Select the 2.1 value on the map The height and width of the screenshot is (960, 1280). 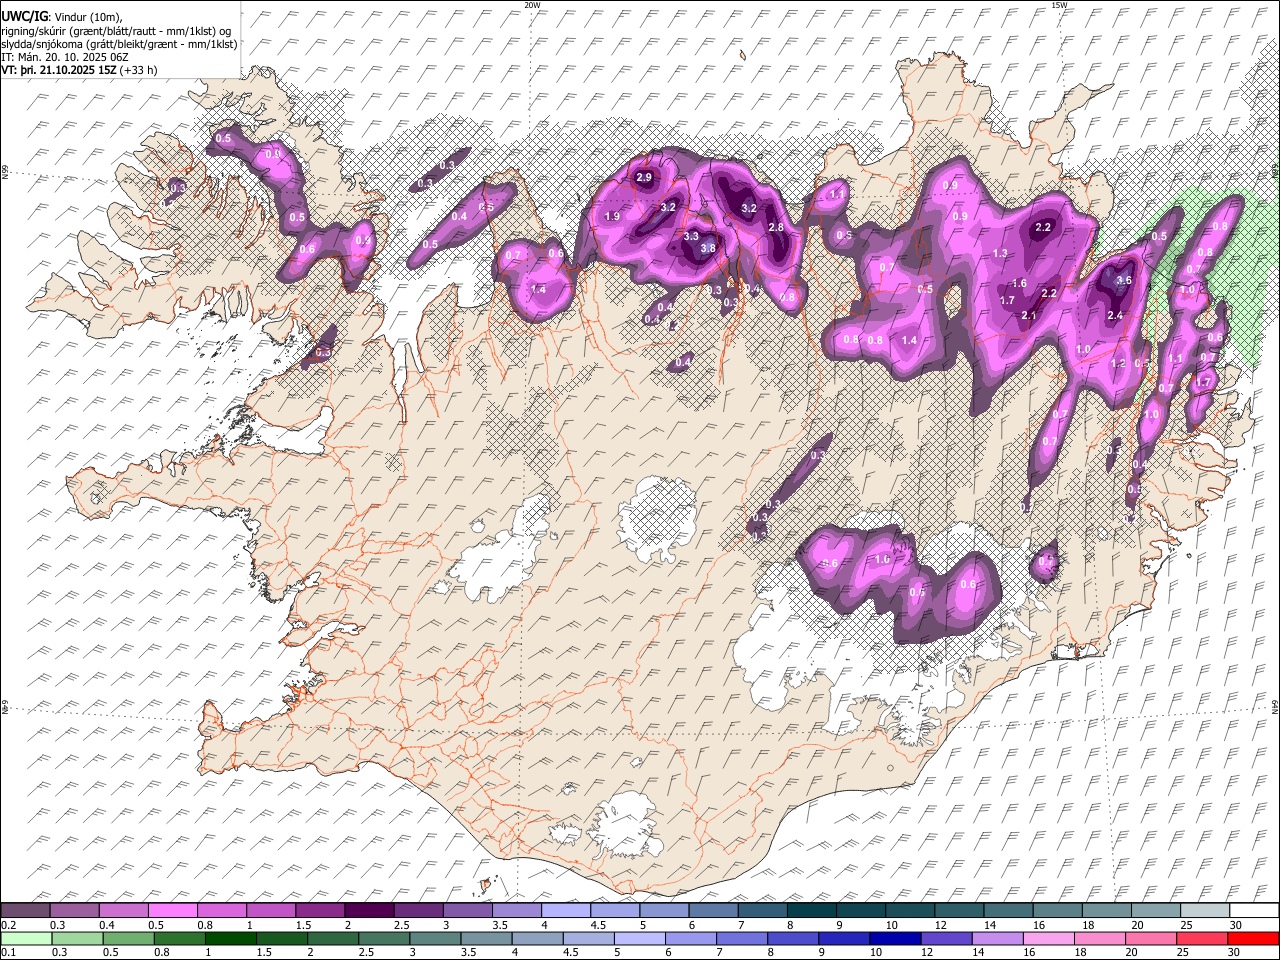point(1029,316)
